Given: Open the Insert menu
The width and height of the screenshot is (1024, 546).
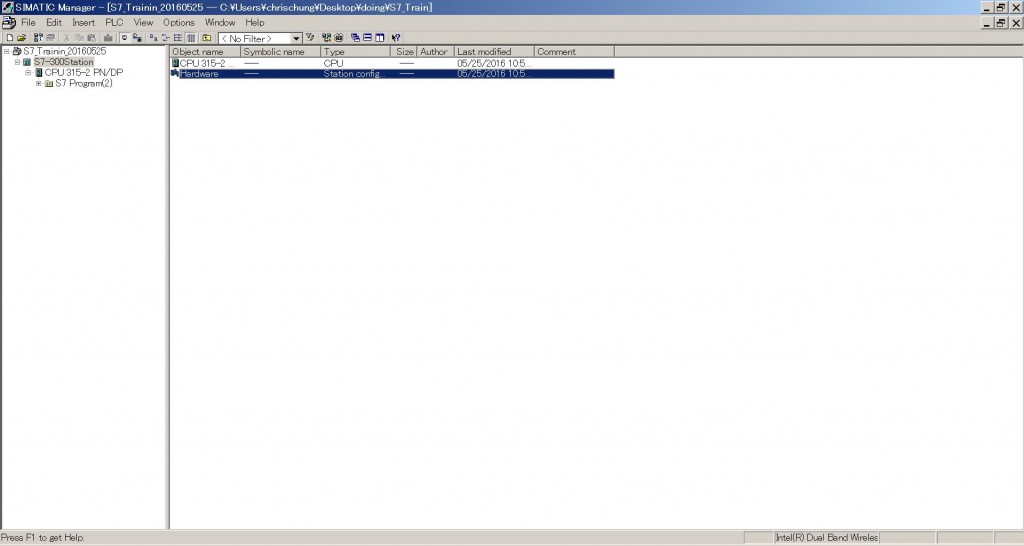Looking at the screenshot, I should point(84,22).
